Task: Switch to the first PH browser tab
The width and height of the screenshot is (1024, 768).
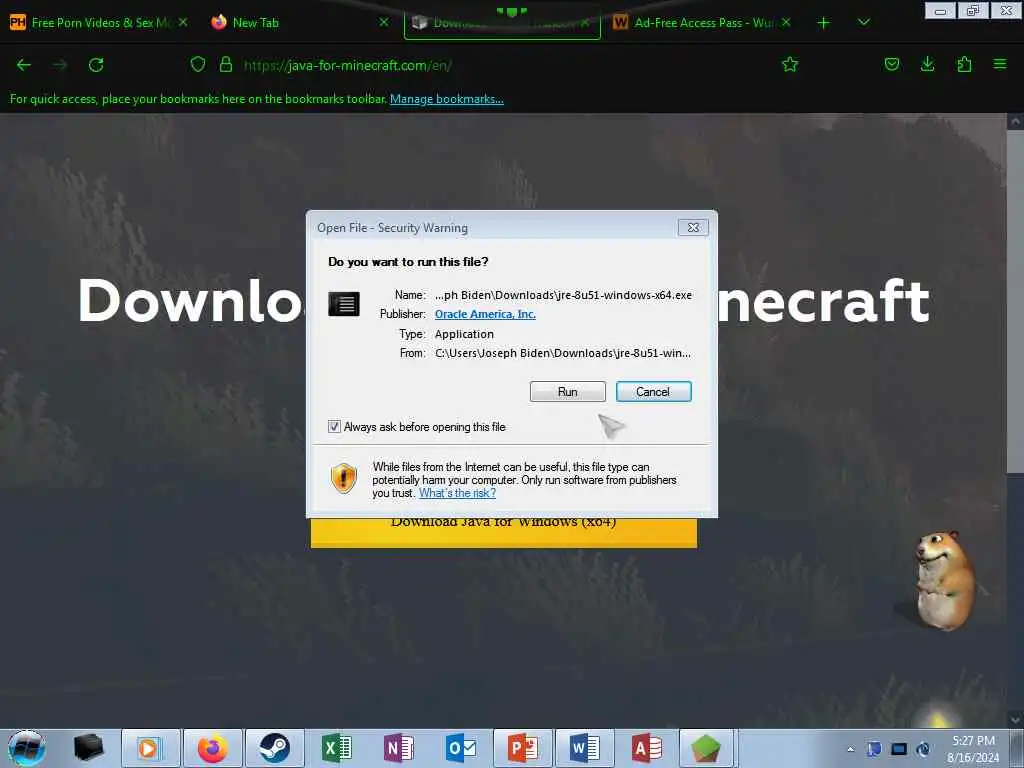Action: tap(98, 23)
